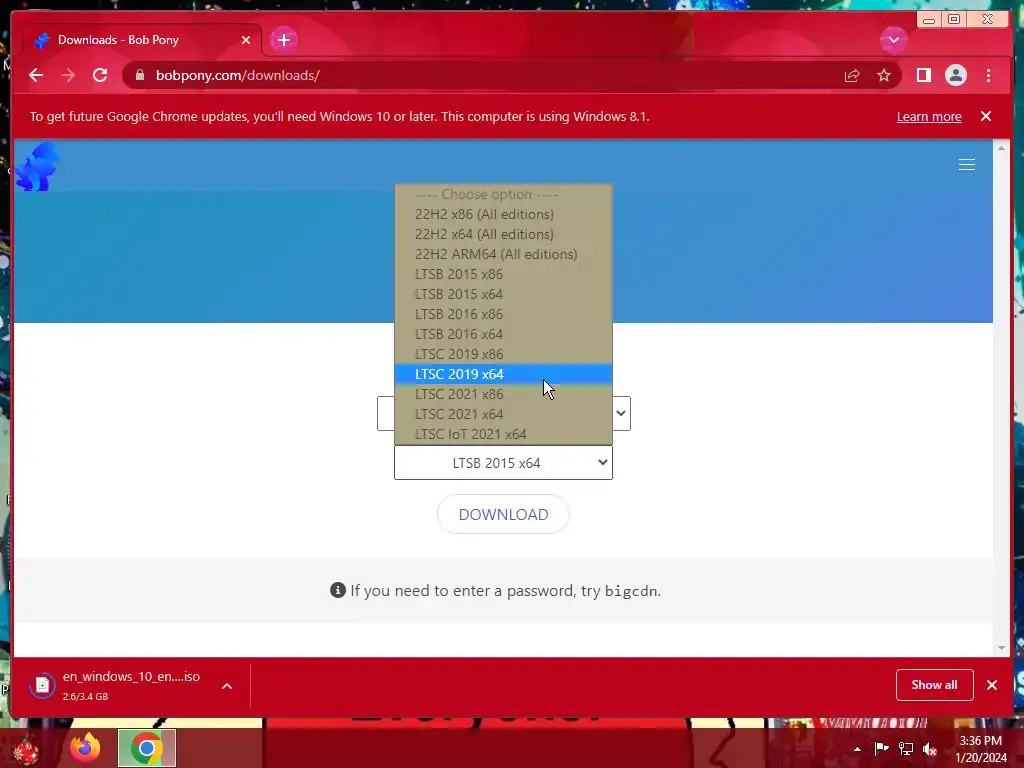Open the clock showing 3:36 PM
This screenshot has height=768, width=1024.
(981, 749)
